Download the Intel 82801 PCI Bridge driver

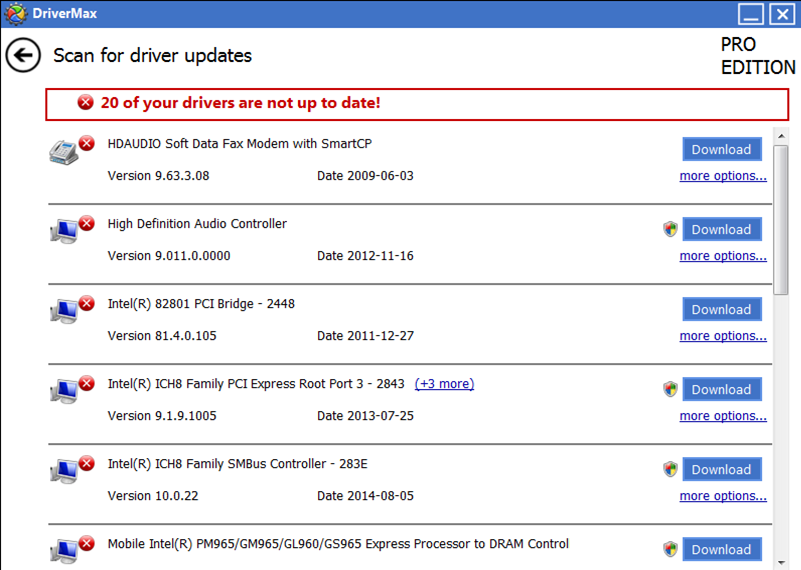pyautogui.click(x=722, y=309)
